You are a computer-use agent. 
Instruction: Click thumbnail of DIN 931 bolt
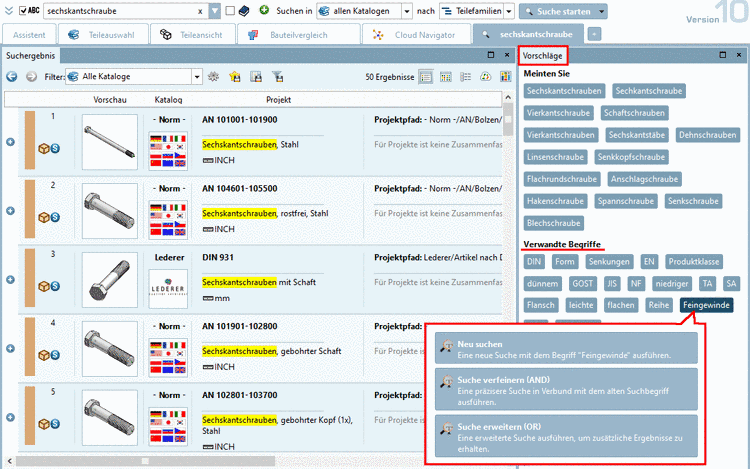[110, 280]
